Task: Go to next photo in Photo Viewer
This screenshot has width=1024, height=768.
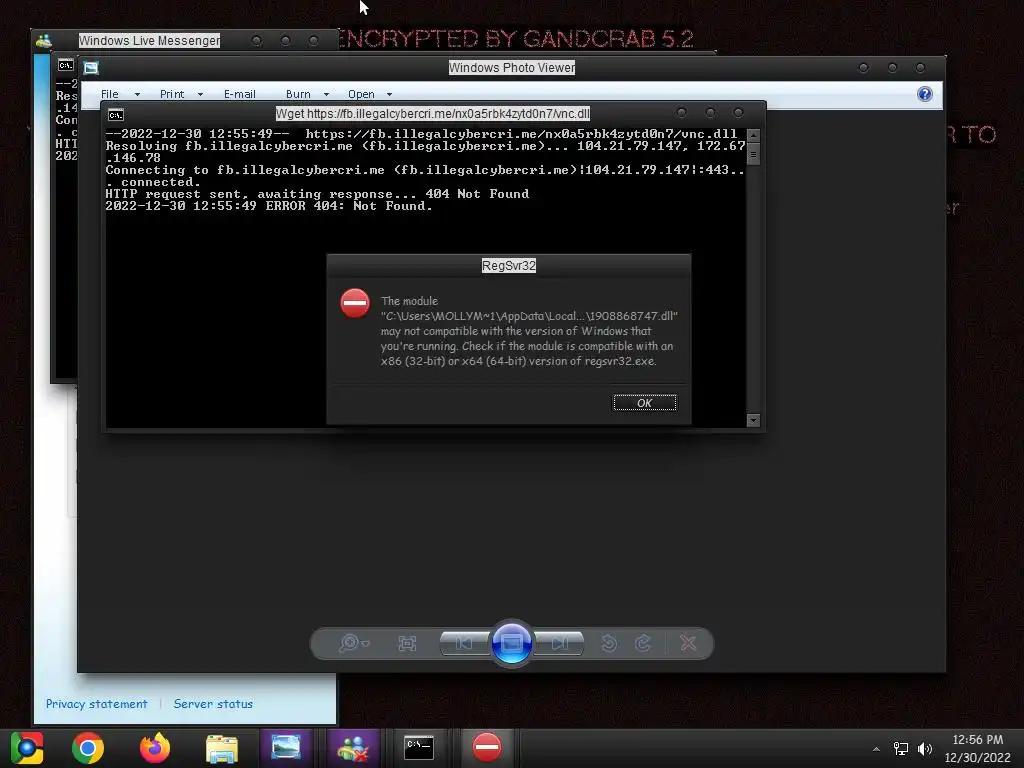Action: coord(560,643)
